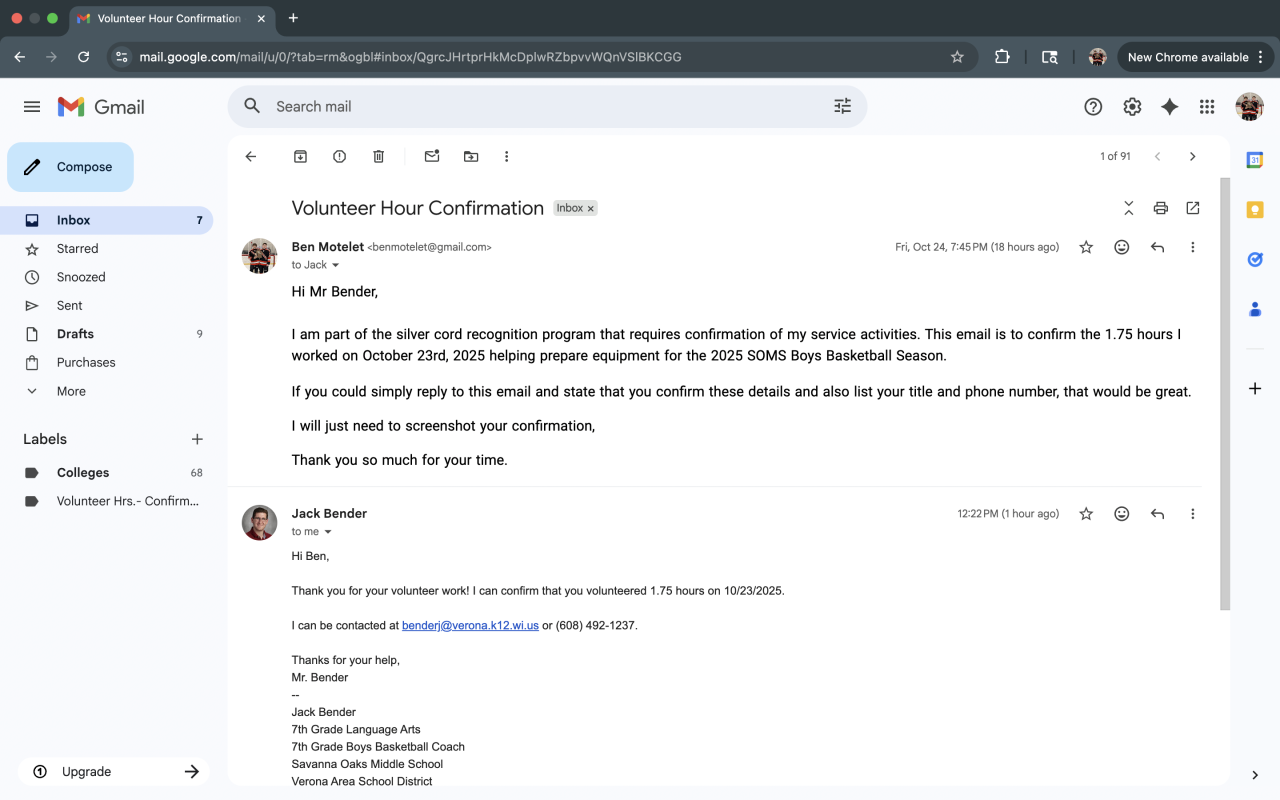
Task: Open the Move to folder icon
Action: coord(471,156)
